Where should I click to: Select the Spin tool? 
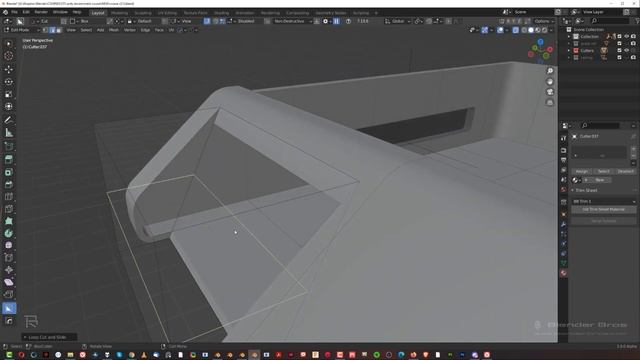(x=9, y=233)
